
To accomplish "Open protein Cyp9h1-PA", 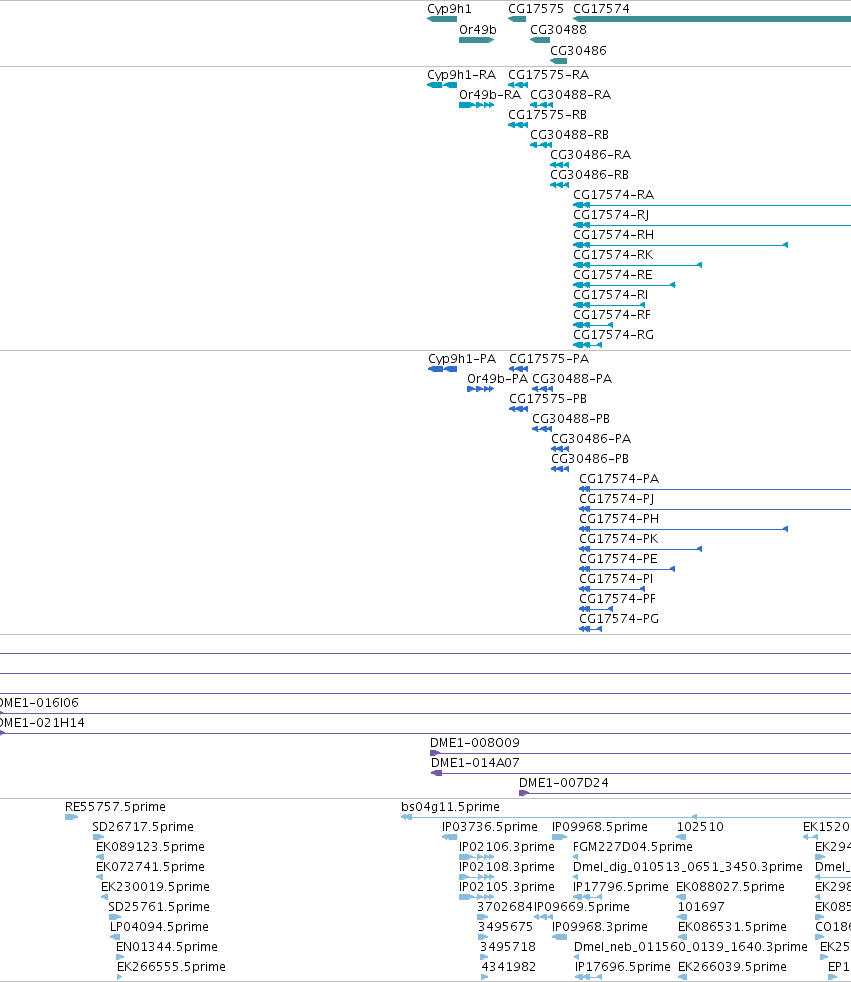I will (x=462, y=359).
